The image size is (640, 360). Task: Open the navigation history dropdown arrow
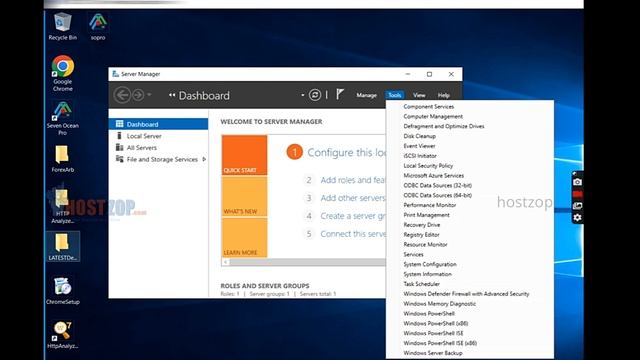pos(149,95)
